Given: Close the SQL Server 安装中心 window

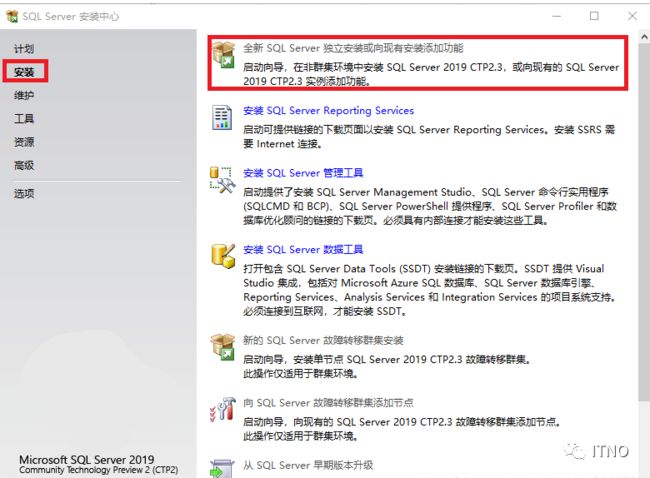Looking at the screenshot, I should coord(632,16).
